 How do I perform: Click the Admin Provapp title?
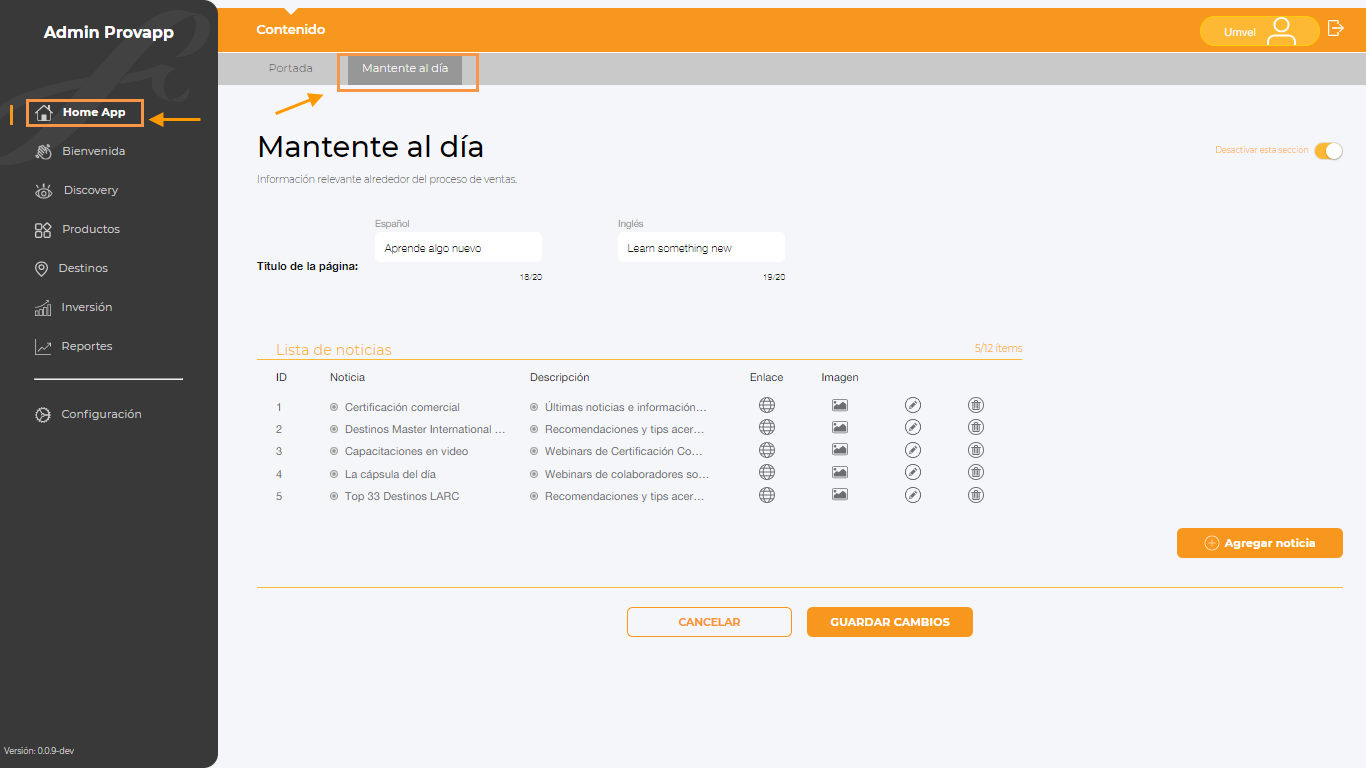[109, 33]
